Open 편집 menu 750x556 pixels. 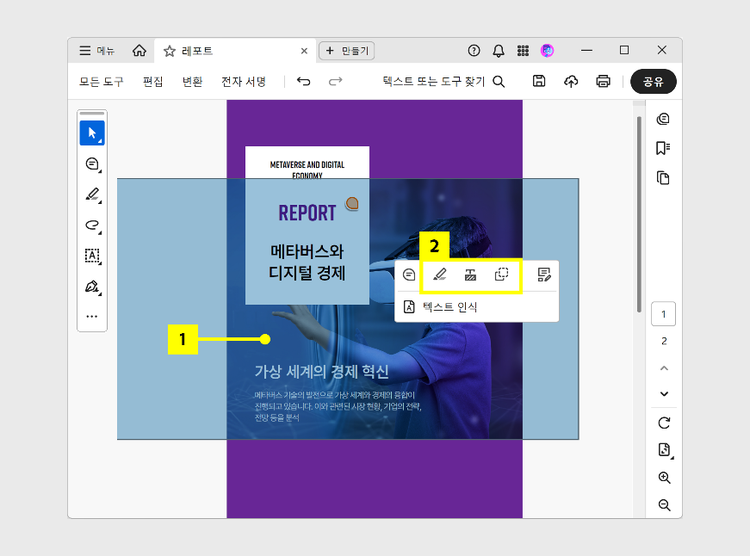(x=153, y=81)
